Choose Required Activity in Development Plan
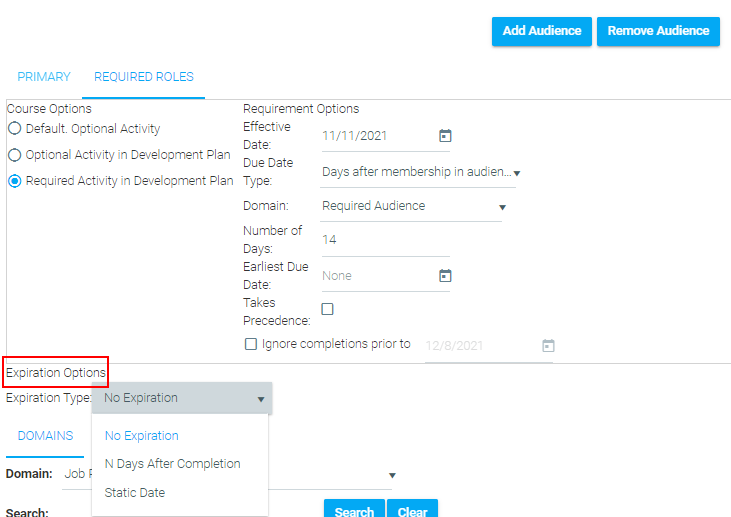This screenshot has width=731, height=517. pyautogui.click(x=15, y=181)
